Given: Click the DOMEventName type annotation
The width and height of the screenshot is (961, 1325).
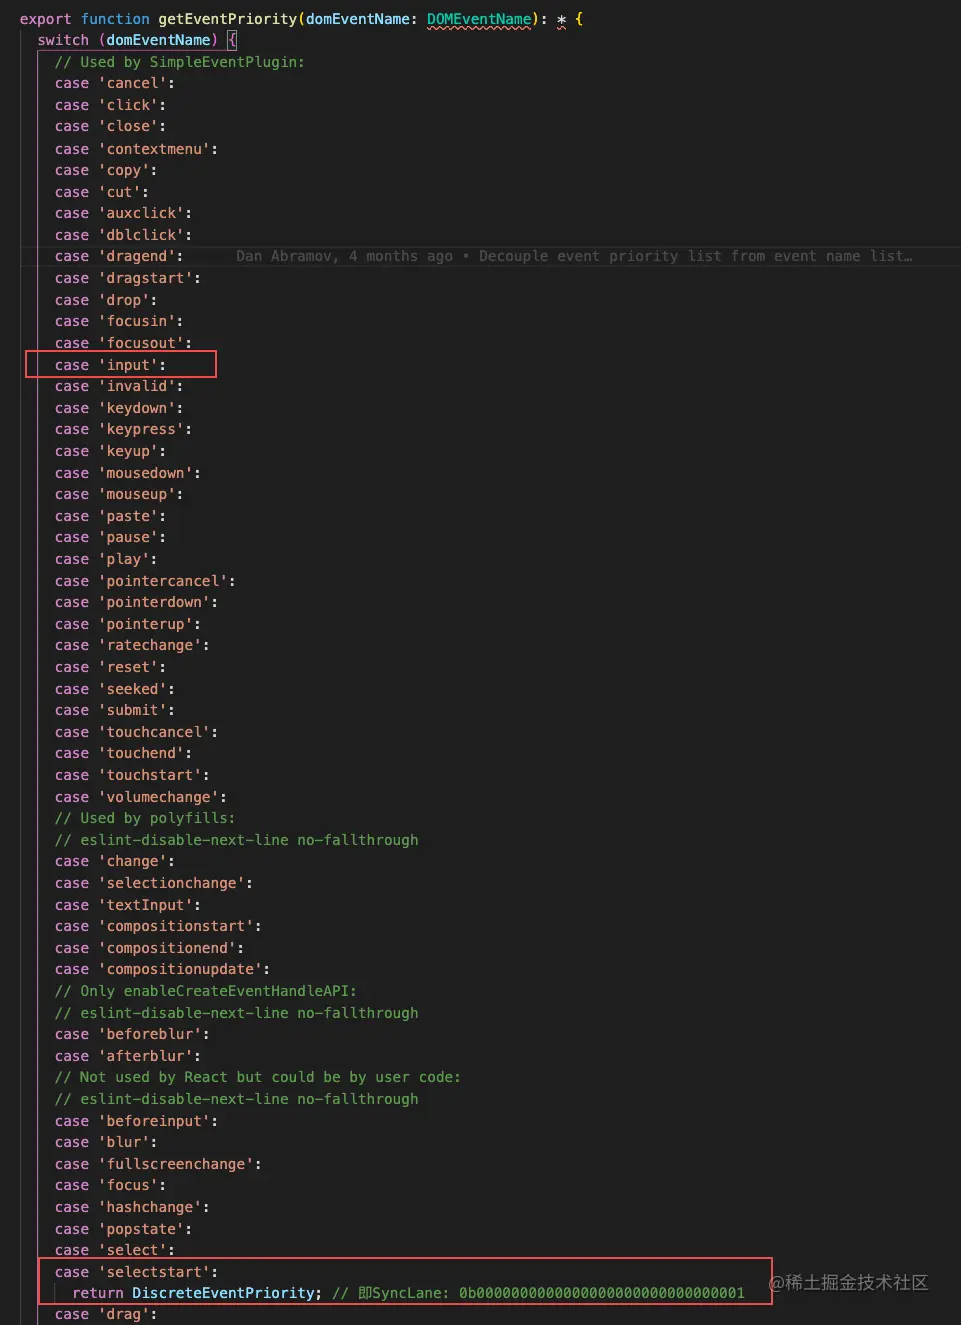Looking at the screenshot, I should point(479,19).
